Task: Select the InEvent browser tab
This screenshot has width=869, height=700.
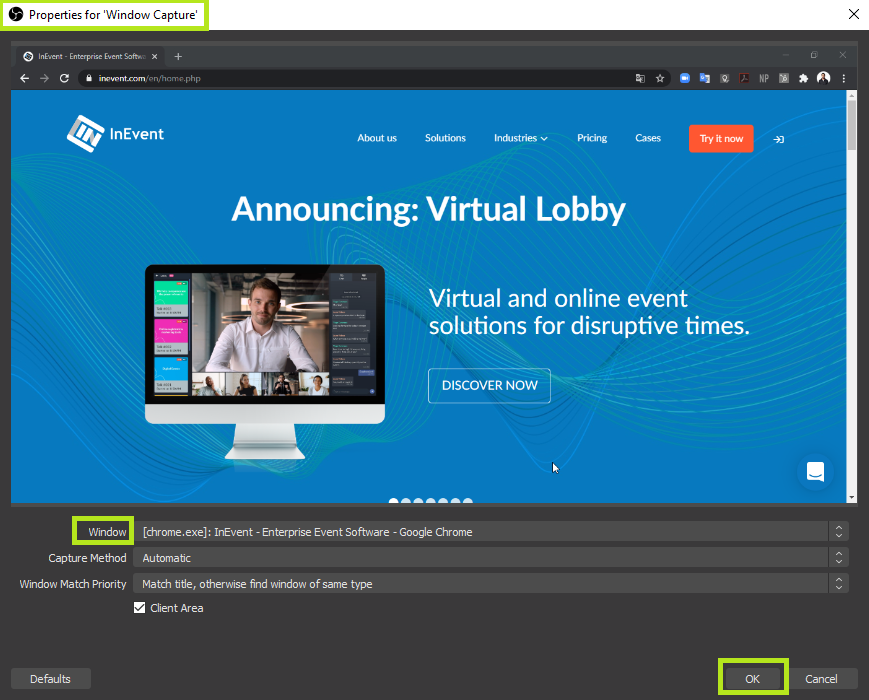Action: [x=91, y=57]
